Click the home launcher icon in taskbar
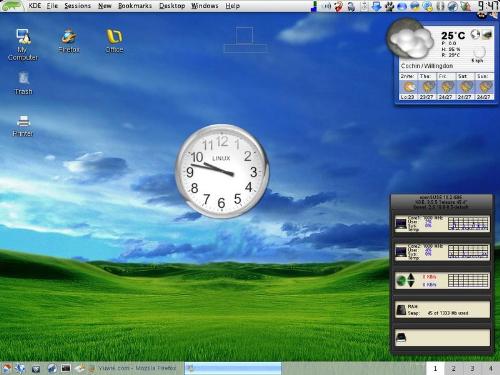This screenshot has width=500, height=375. pos(7,368)
